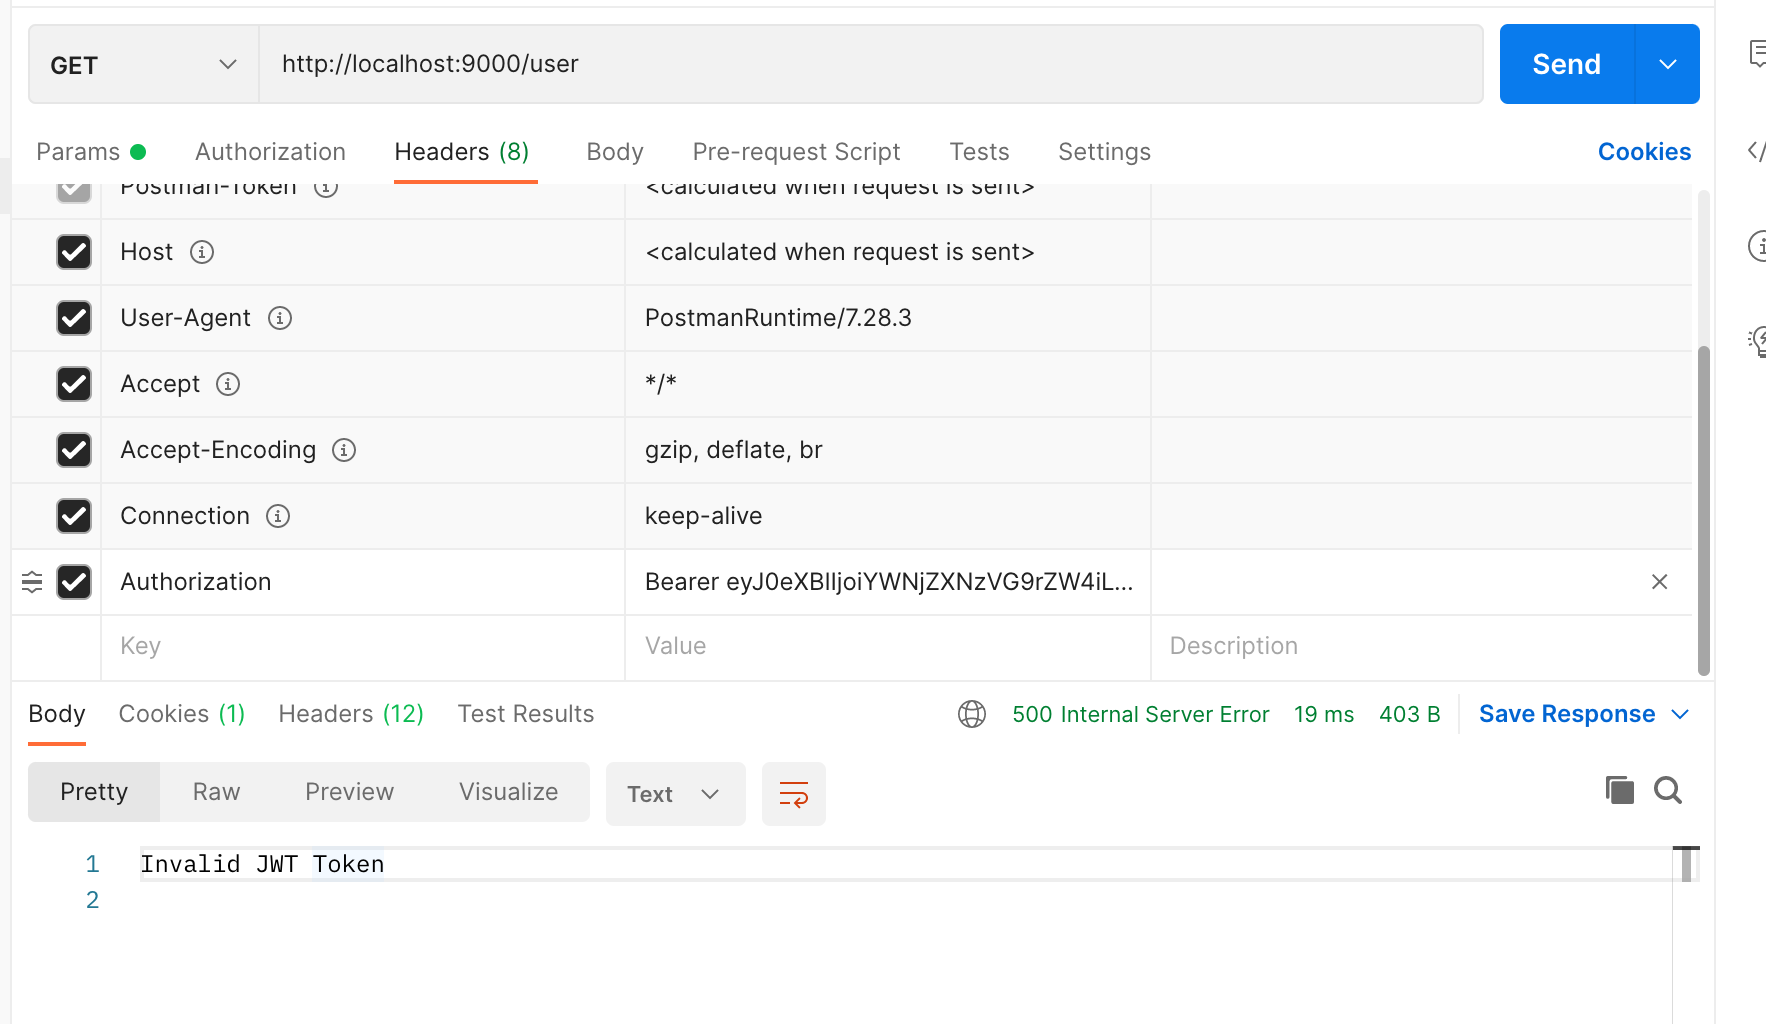Open the comments sidebar icon

point(1757,54)
